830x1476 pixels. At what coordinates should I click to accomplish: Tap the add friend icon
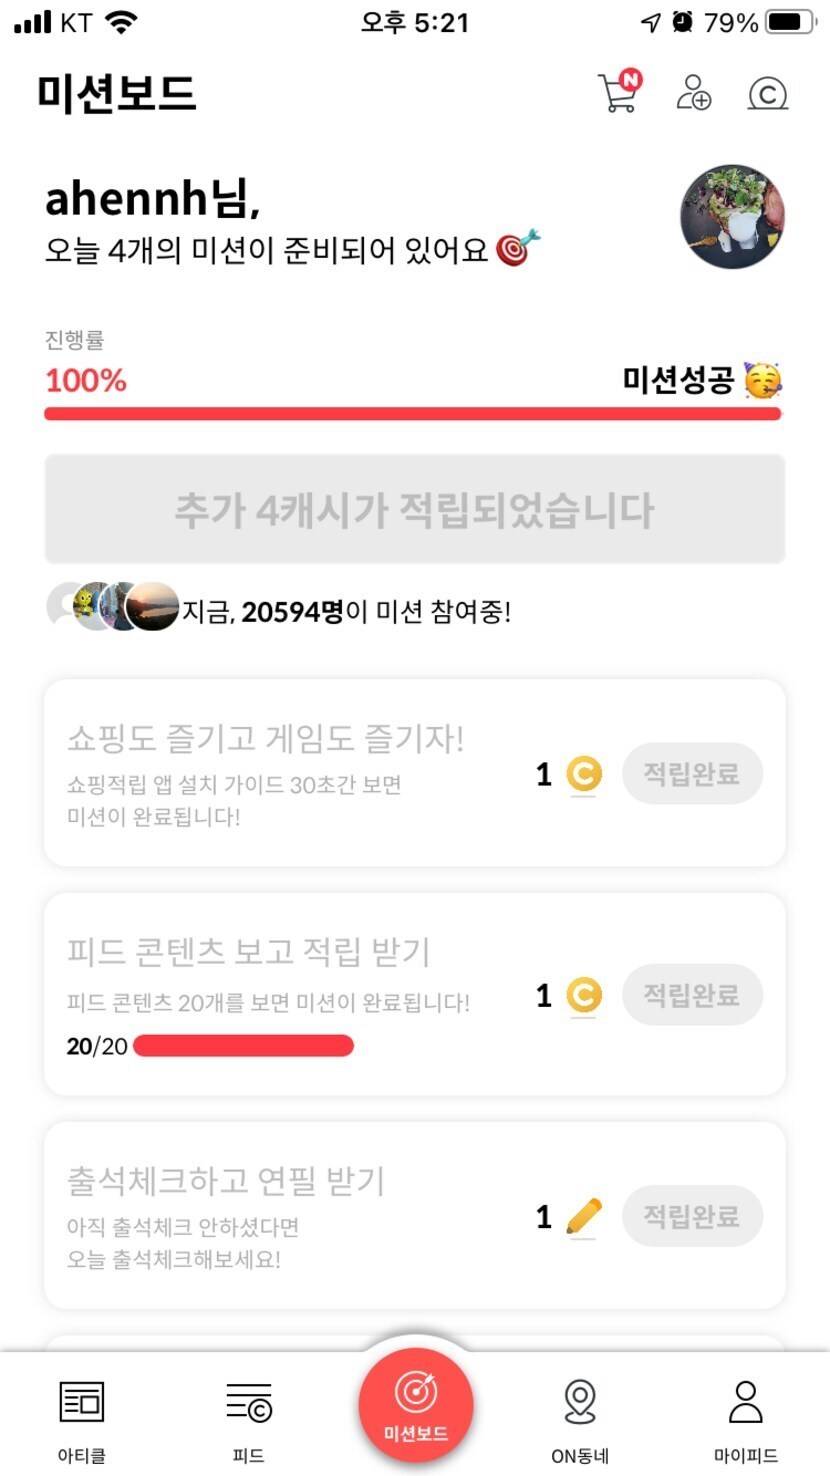click(693, 93)
